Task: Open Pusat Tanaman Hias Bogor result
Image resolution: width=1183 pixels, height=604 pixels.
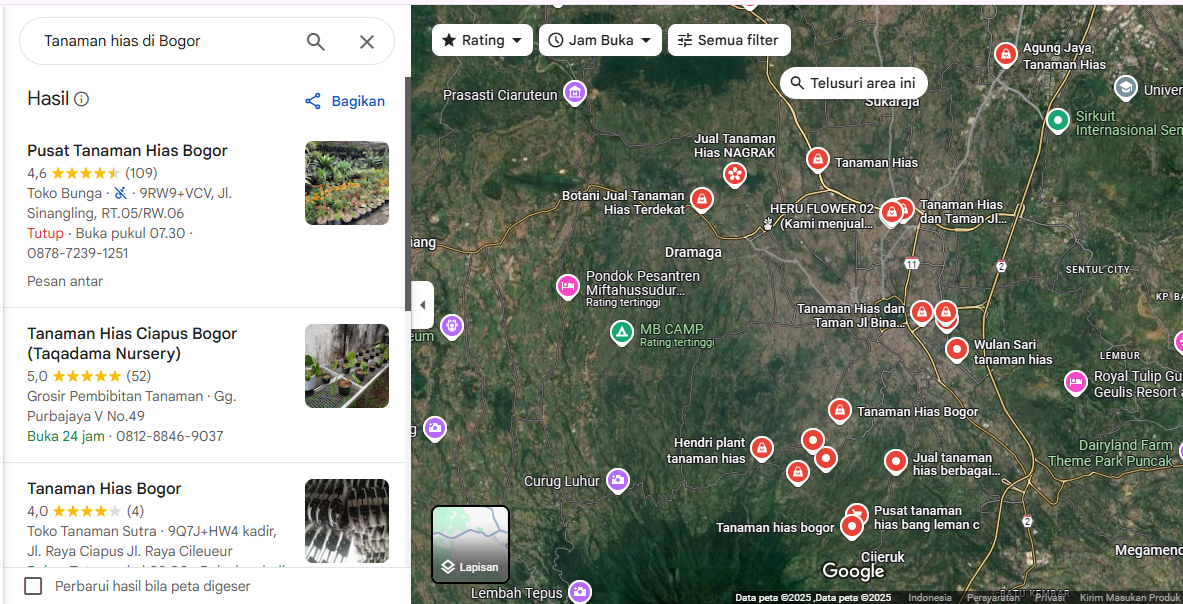Action: pos(128,150)
